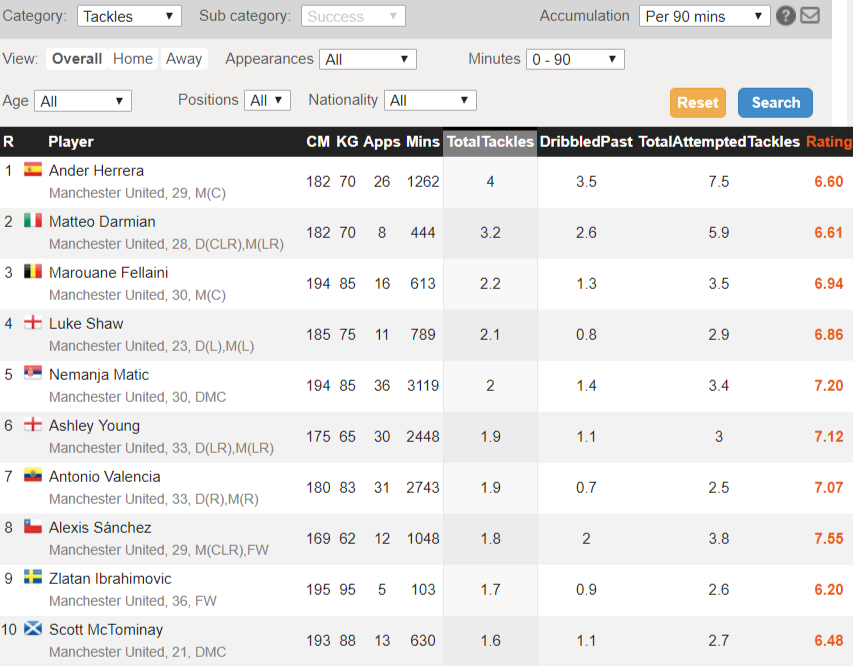Click Scott McTominay's rating 6.48
This screenshot has height=666, width=853.
[x=829, y=641]
